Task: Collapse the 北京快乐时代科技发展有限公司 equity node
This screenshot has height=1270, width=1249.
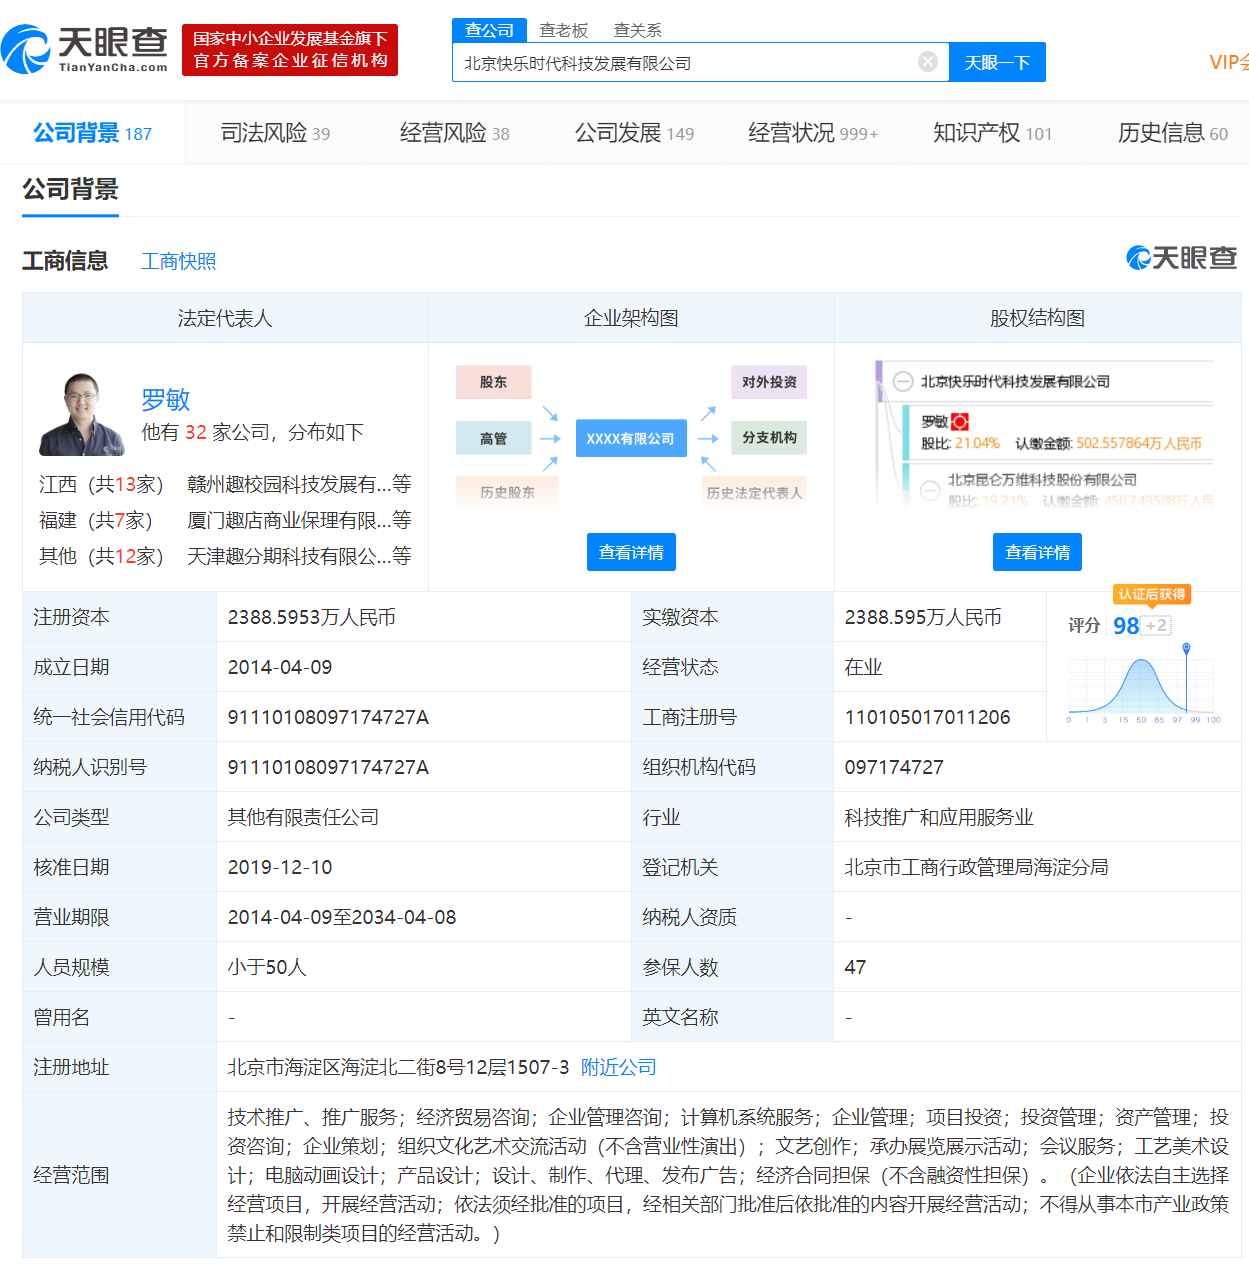Action: [x=903, y=380]
